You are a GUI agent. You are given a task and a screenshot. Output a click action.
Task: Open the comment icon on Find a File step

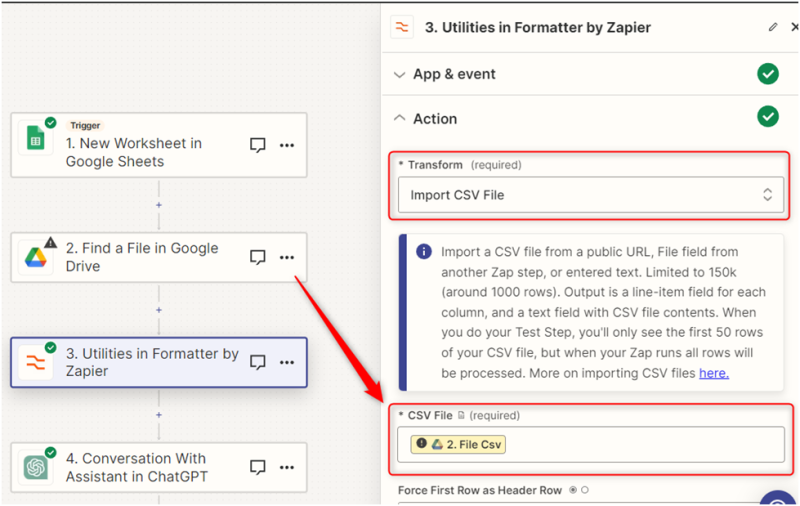point(257,257)
